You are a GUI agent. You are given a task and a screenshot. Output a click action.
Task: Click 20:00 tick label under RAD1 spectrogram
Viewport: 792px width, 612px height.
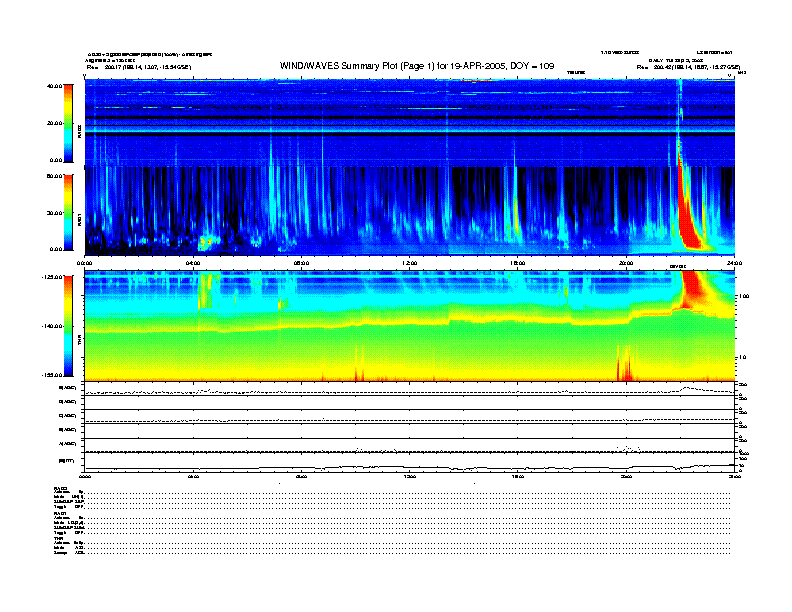point(626,263)
